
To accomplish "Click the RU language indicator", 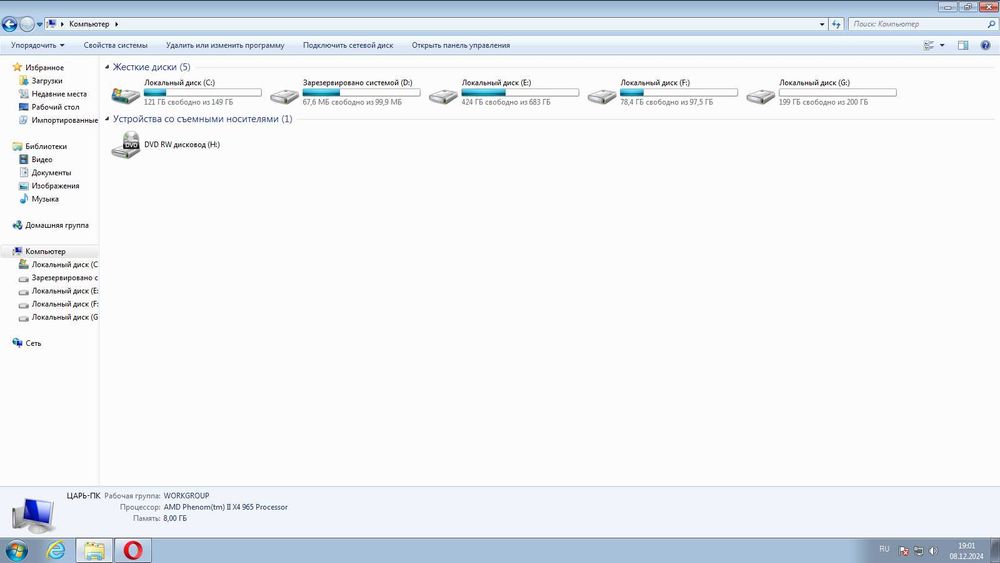I will [884, 549].
